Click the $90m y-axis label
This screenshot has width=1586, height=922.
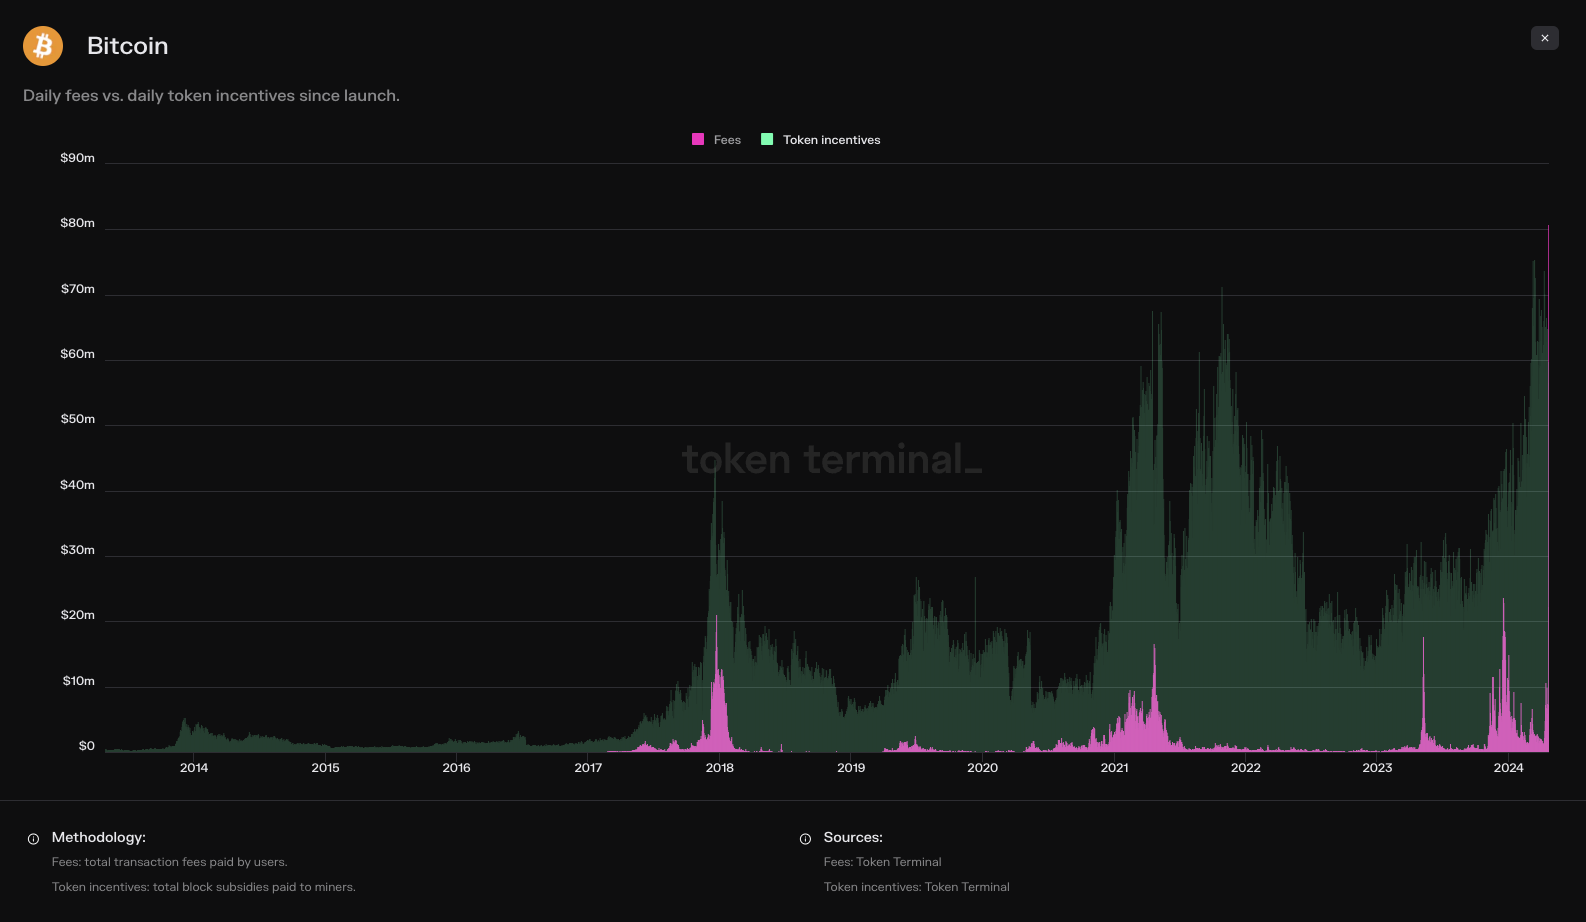(78, 158)
